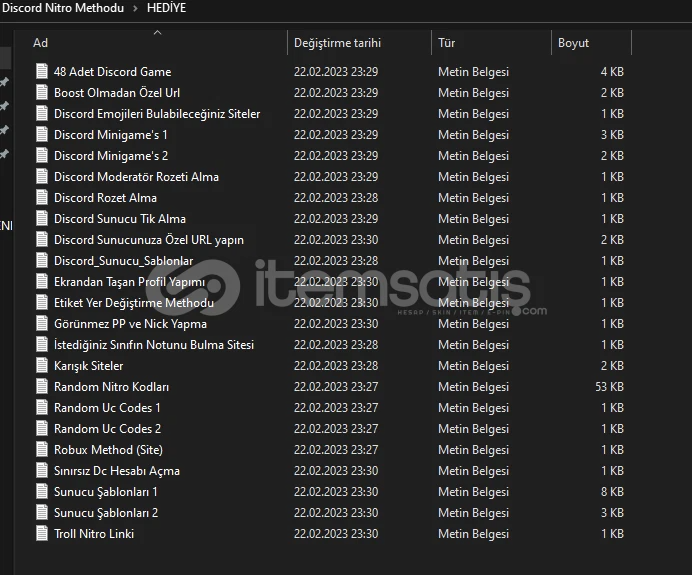This screenshot has width=692, height=575.
Task: Select the document icon beside Troll Nitro Linki
Action: 42,534
